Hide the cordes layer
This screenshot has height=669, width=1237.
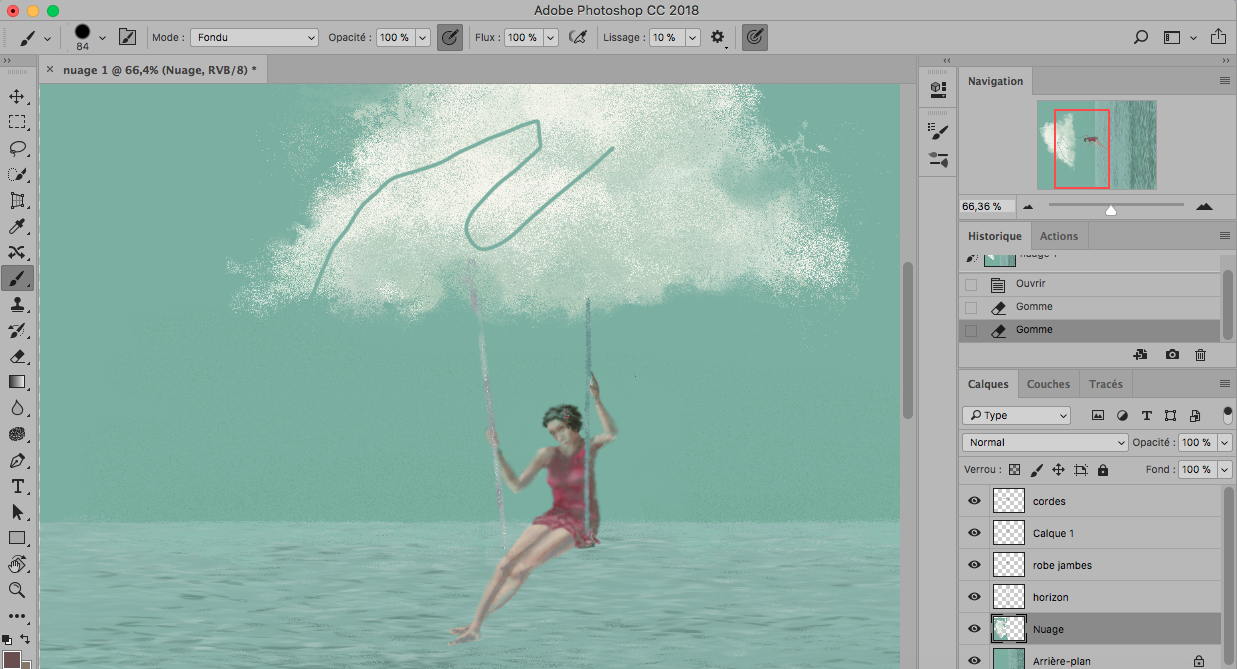click(974, 501)
